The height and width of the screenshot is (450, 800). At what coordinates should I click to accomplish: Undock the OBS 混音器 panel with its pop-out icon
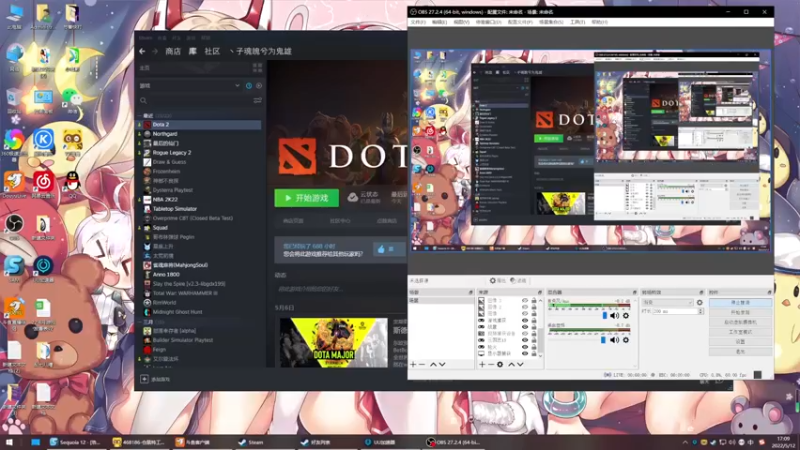635,292
